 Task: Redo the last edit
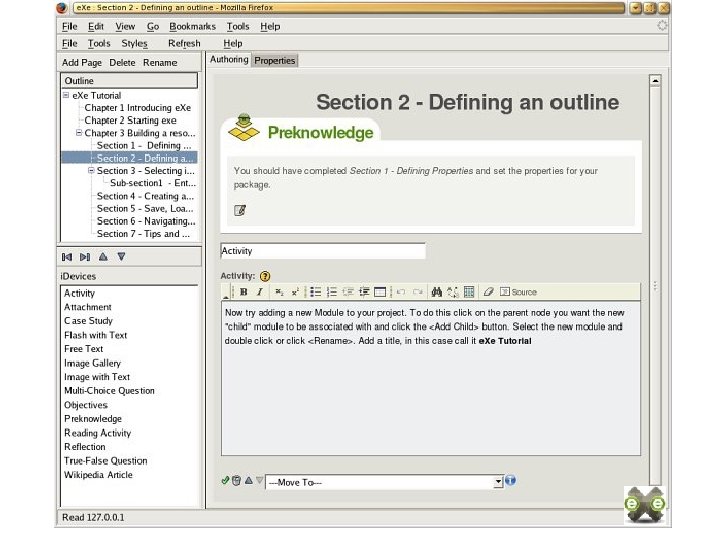click(x=417, y=292)
